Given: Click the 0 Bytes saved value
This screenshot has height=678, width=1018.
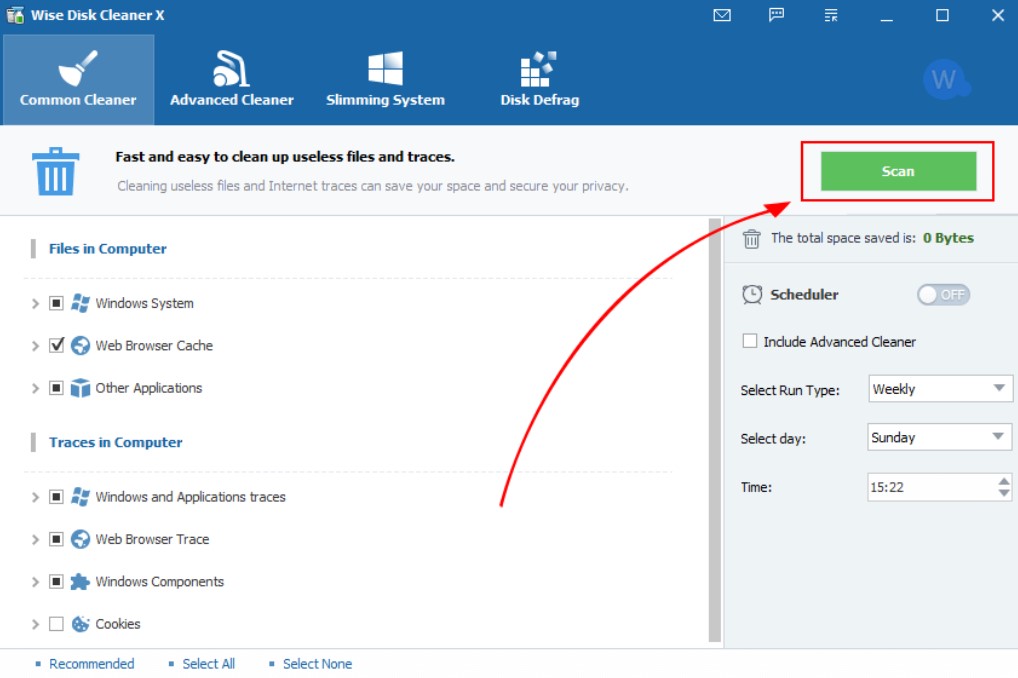Looking at the screenshot, I should coord(948,238).
